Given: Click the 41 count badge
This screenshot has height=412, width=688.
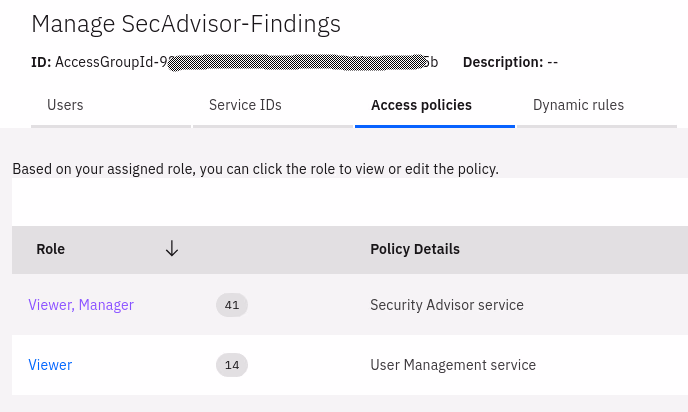Looking at the screenshot, I should pyautogui.click(x=232, y=305).
